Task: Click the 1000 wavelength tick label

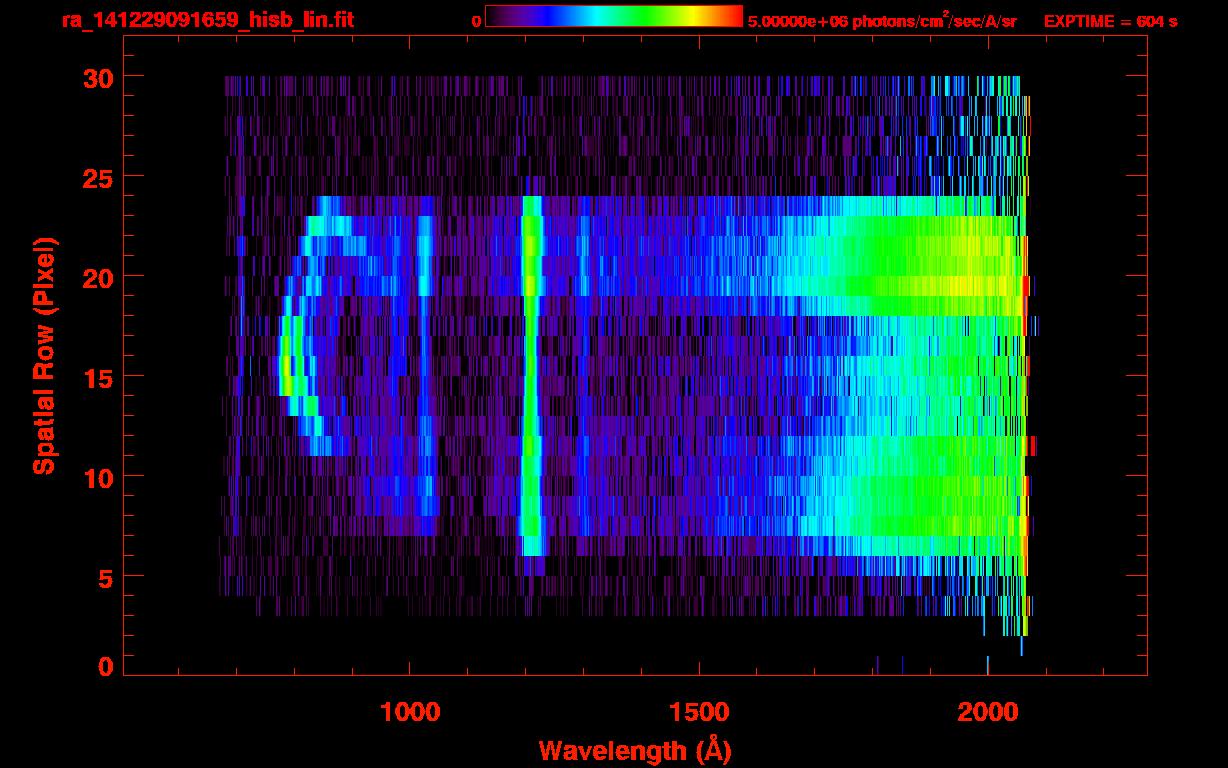Action: tap(410, 713)
